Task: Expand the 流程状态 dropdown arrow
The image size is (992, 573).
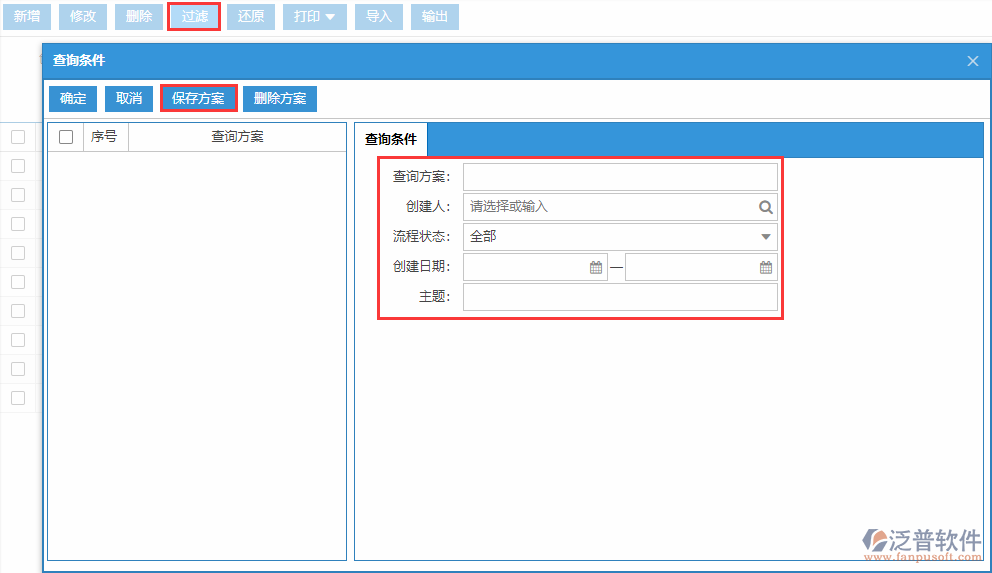Action: pyautogui.click(x=766, y=237)
